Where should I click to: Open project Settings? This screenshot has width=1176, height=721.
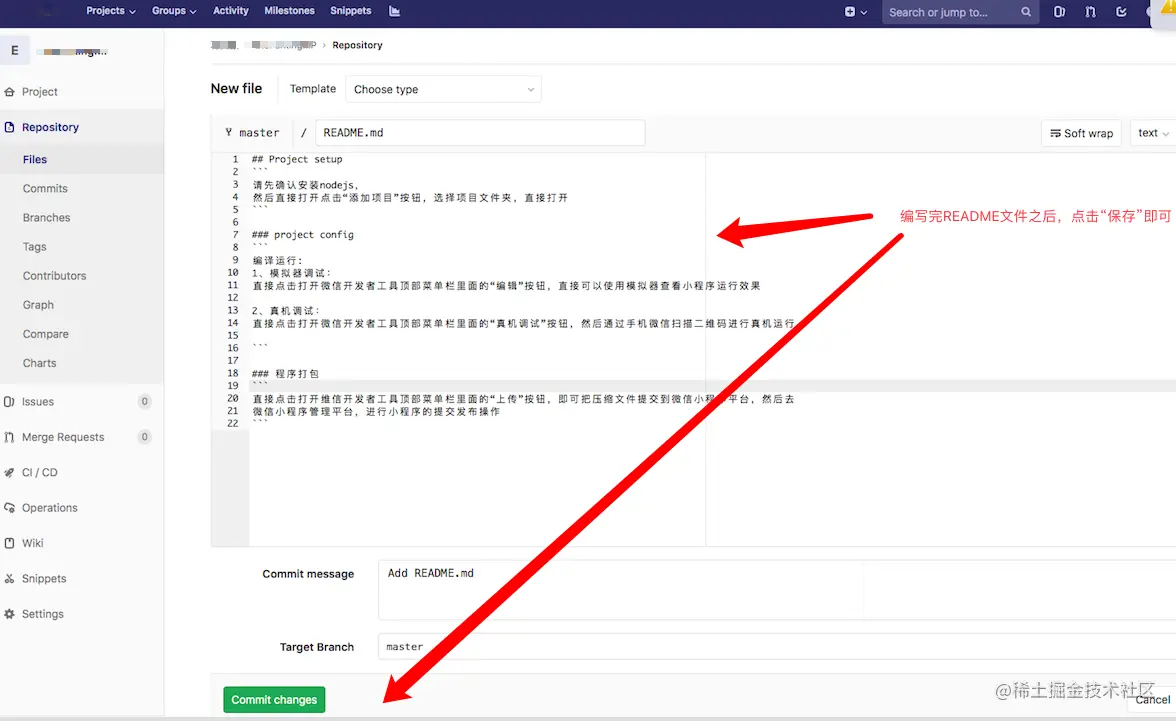[x=43, y=614]
